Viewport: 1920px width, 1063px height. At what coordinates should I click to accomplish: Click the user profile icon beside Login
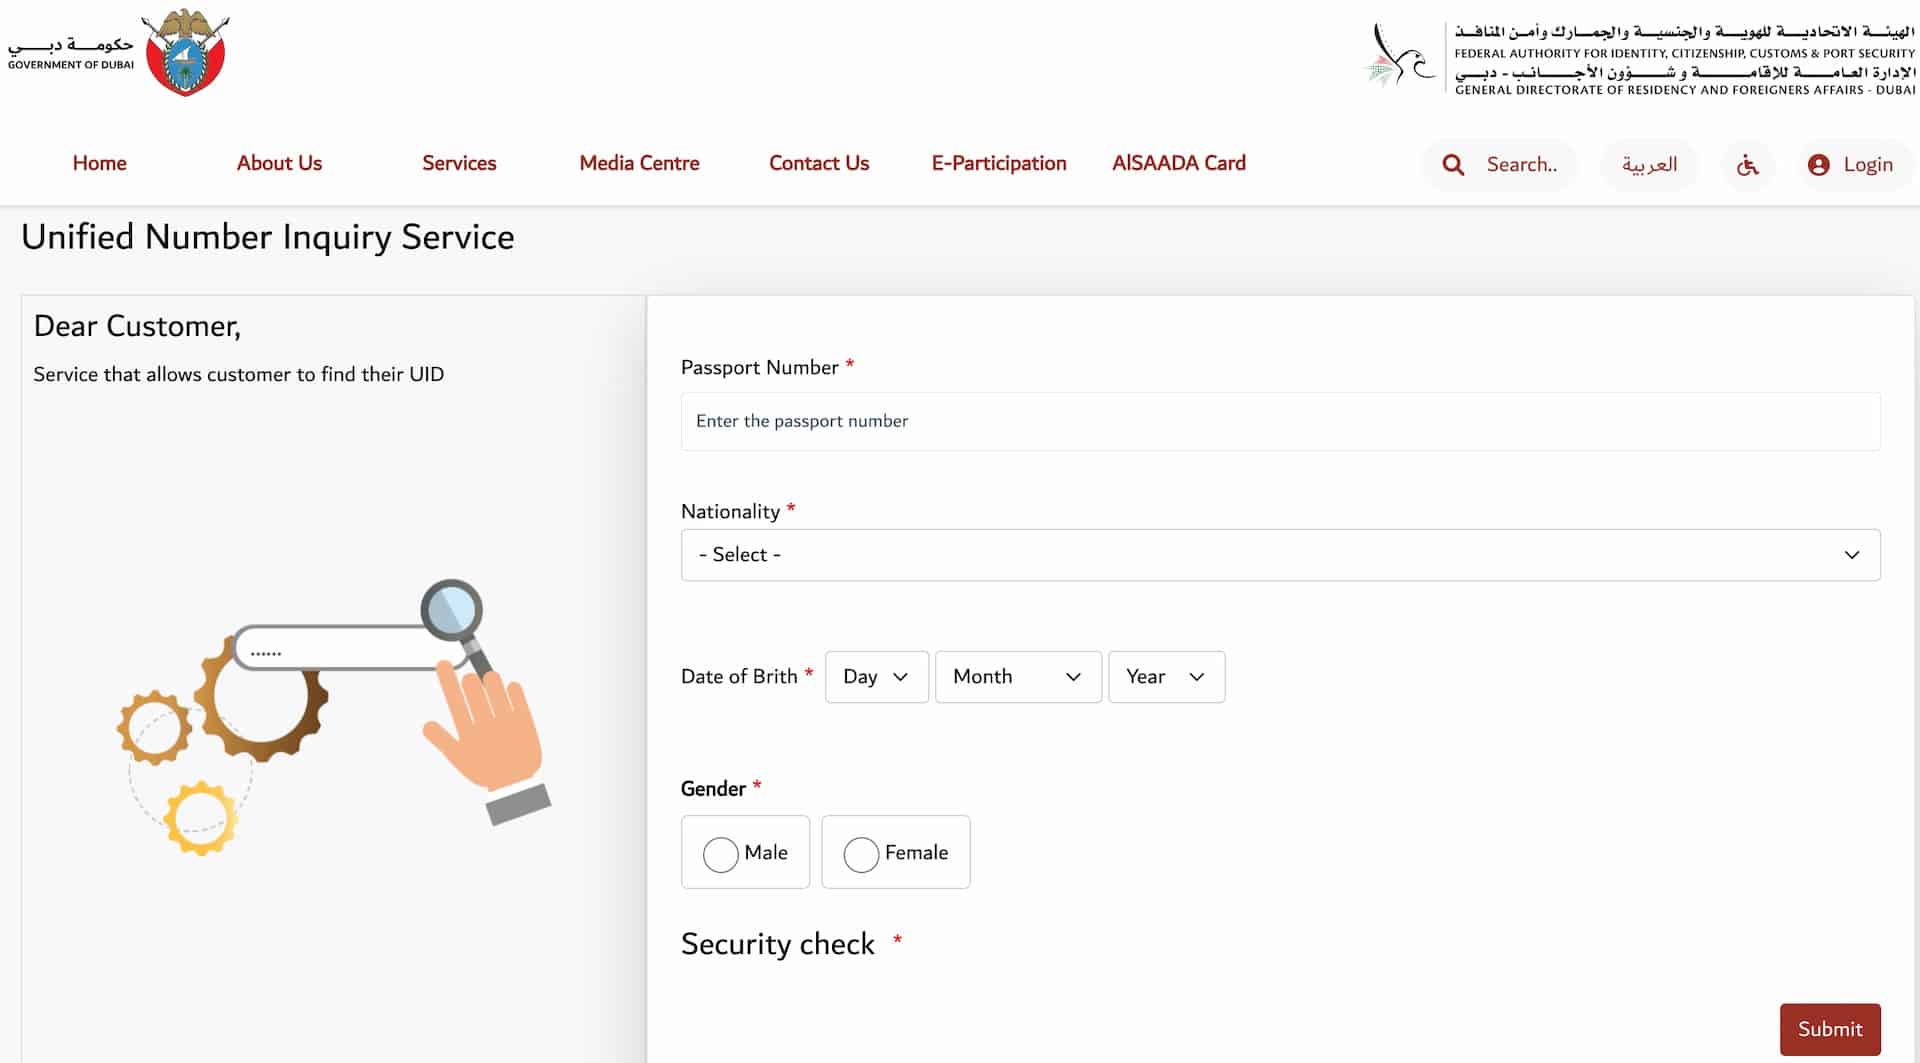[1818, 164]
